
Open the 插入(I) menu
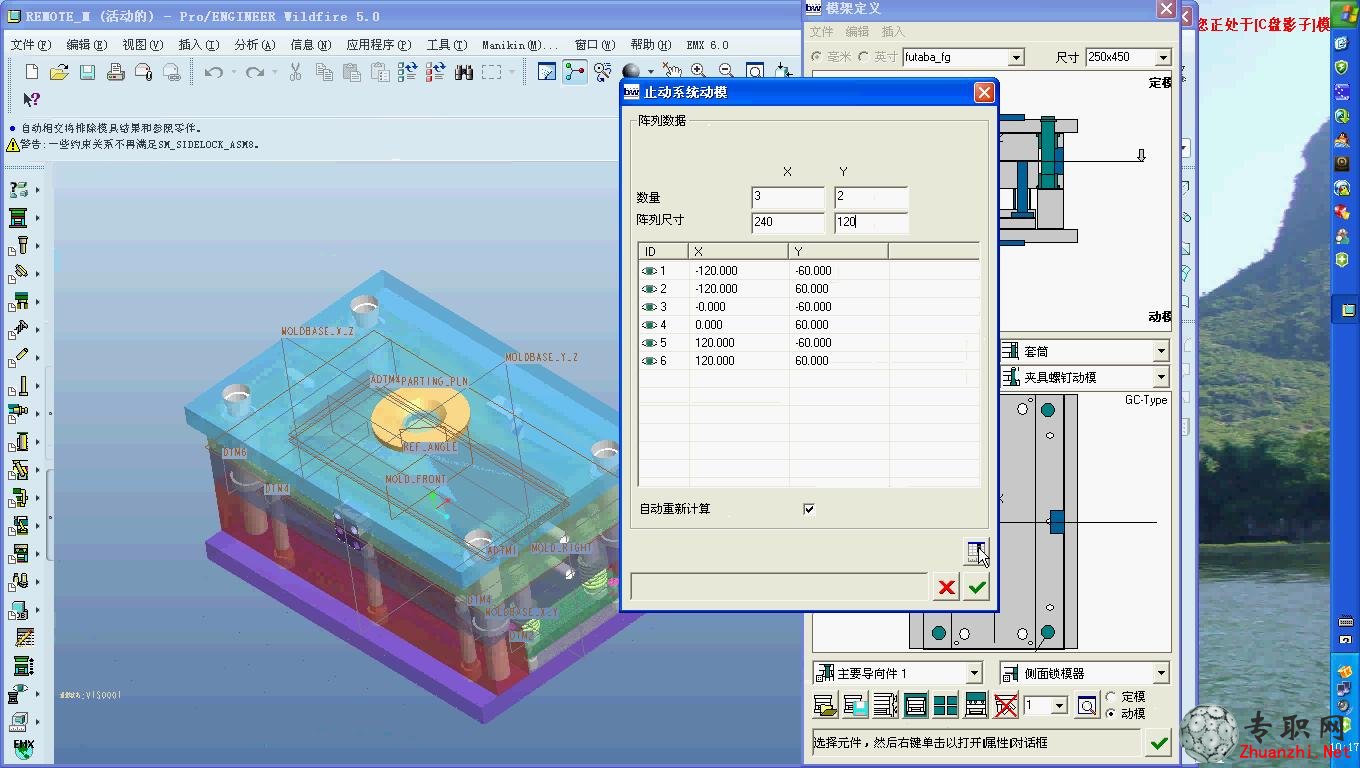pyautogui.click(x=198, y=45)
